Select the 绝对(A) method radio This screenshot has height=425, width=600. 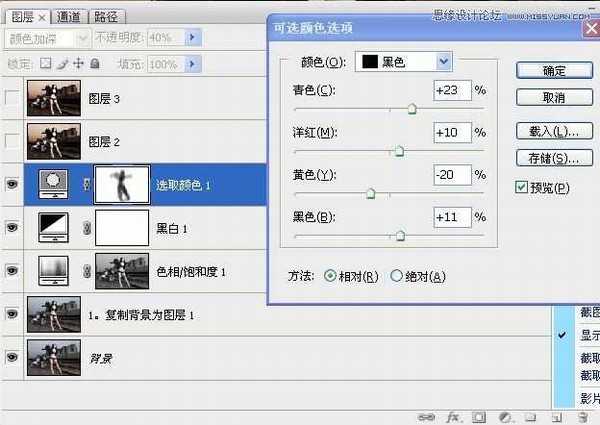[x=396, y=275]
